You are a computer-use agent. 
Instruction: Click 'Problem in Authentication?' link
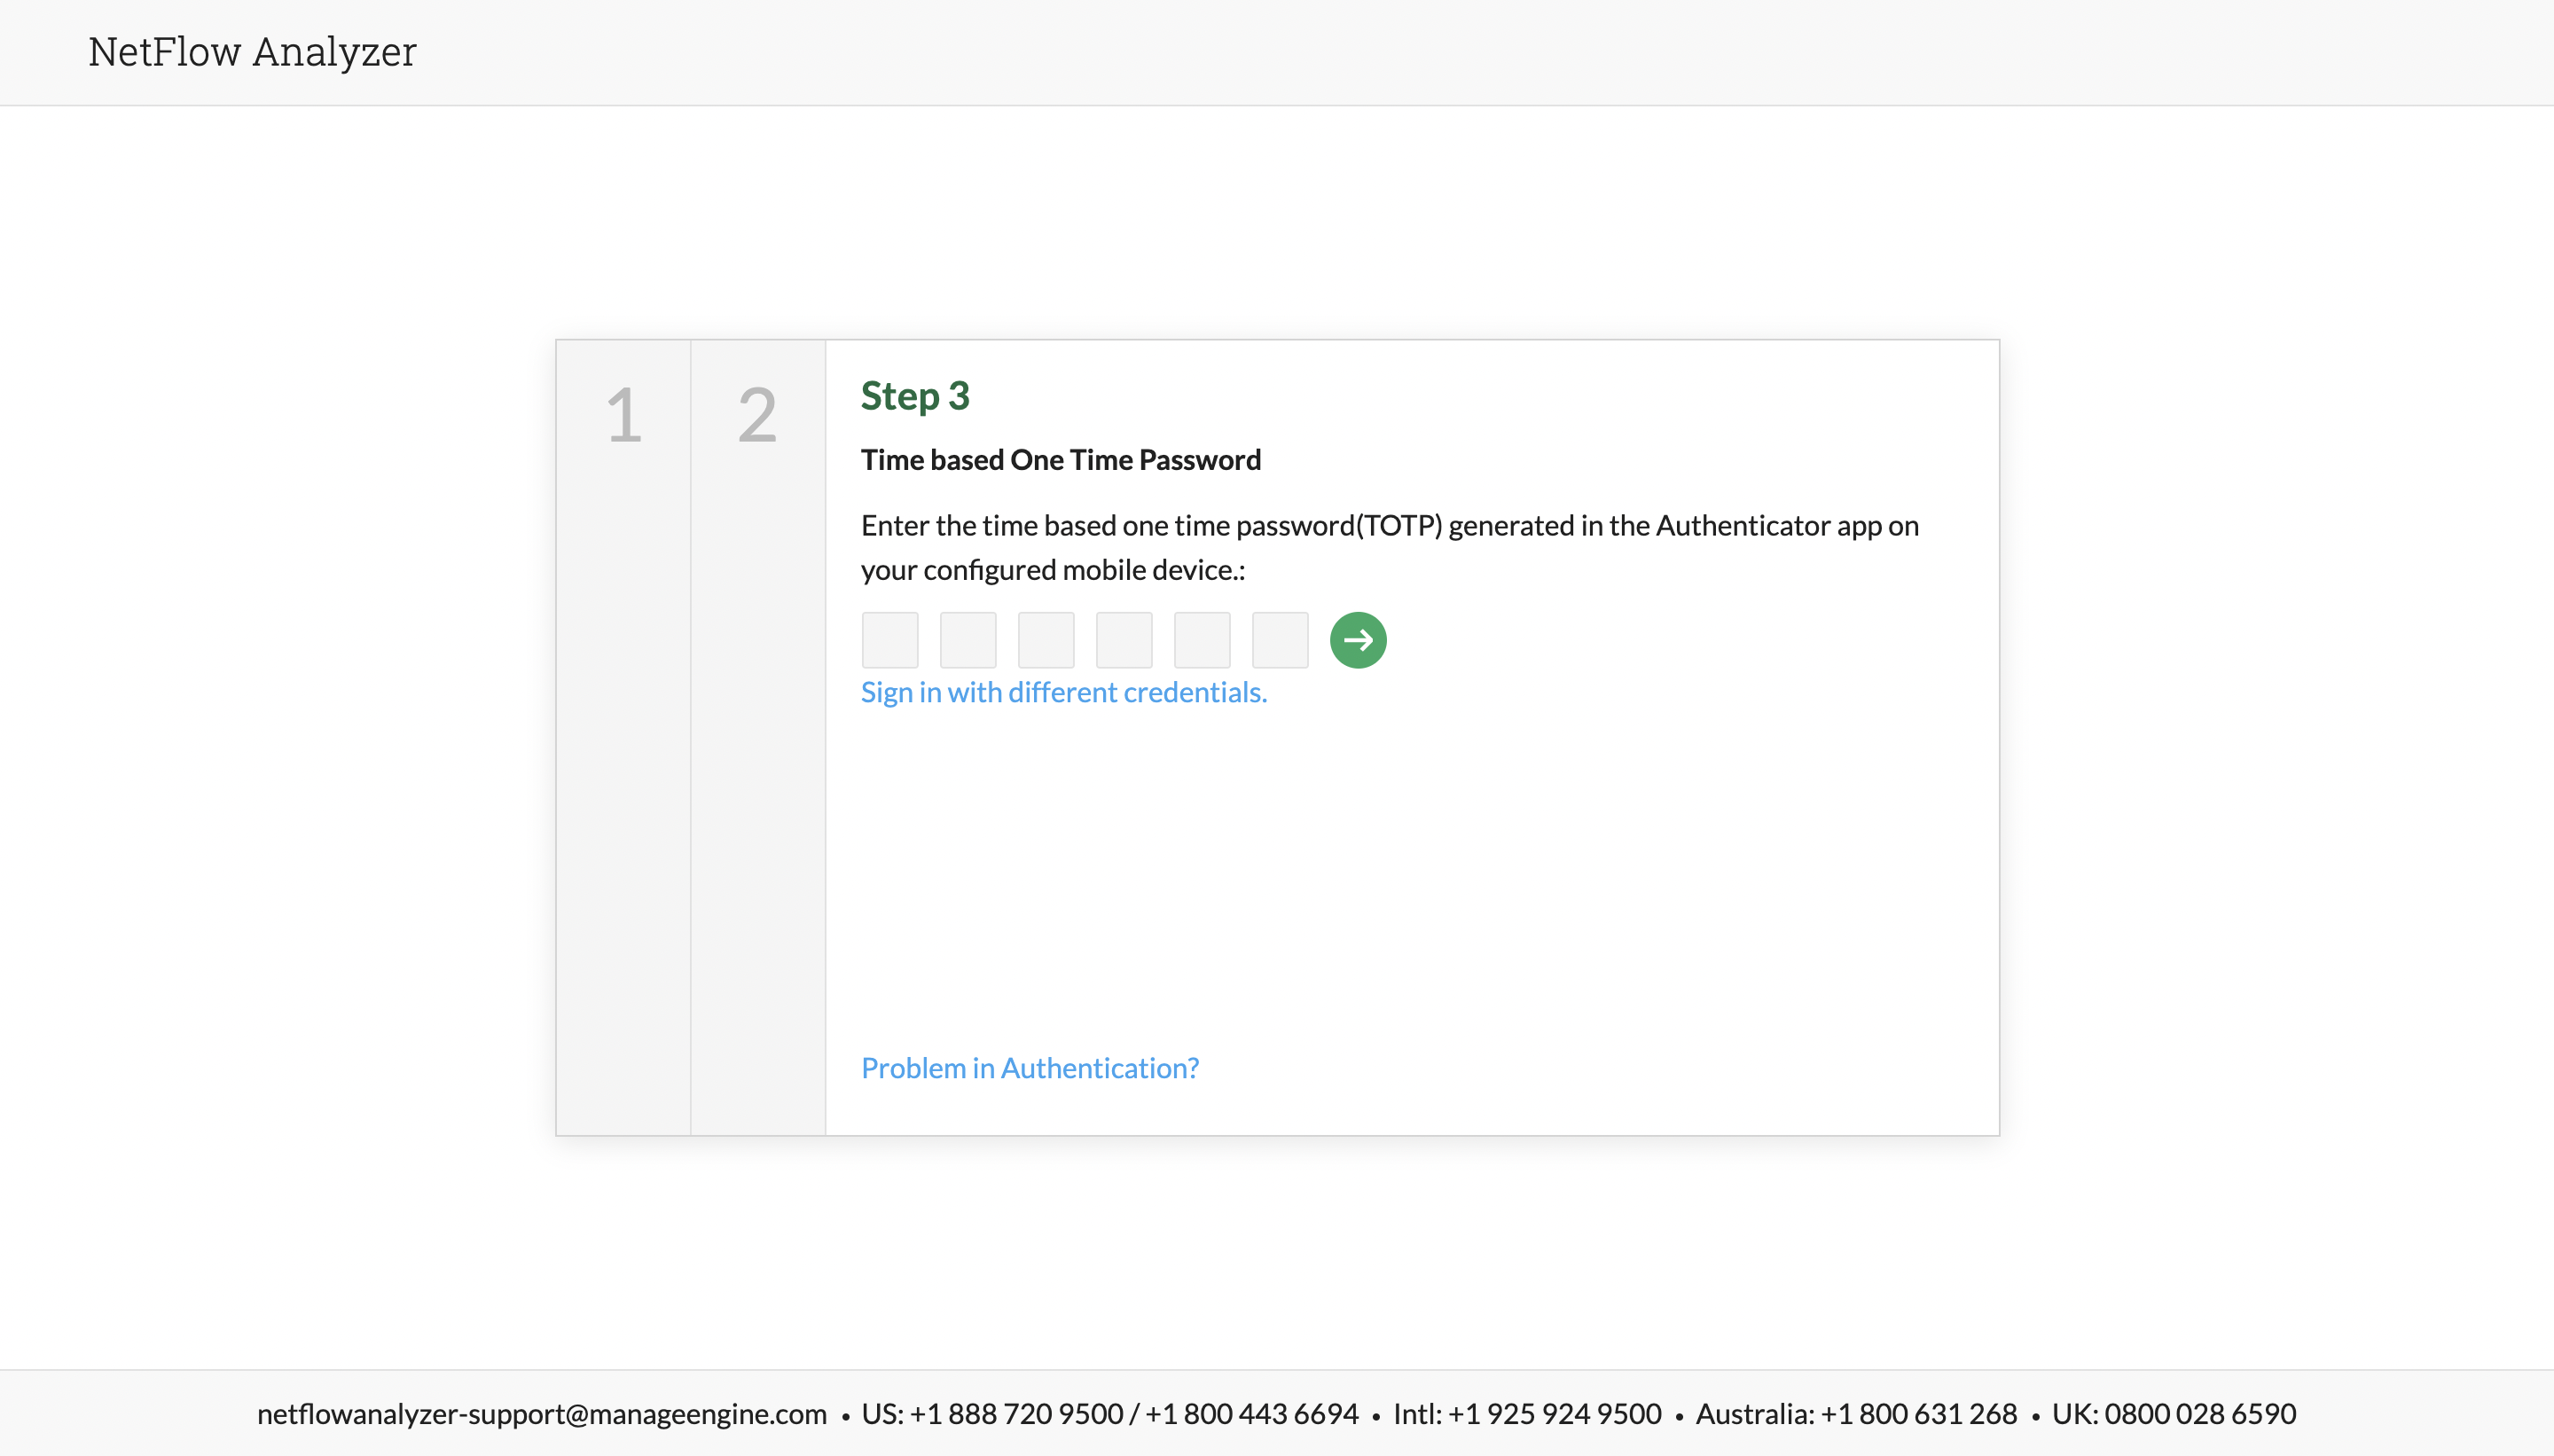[x=1029, y=1068]
